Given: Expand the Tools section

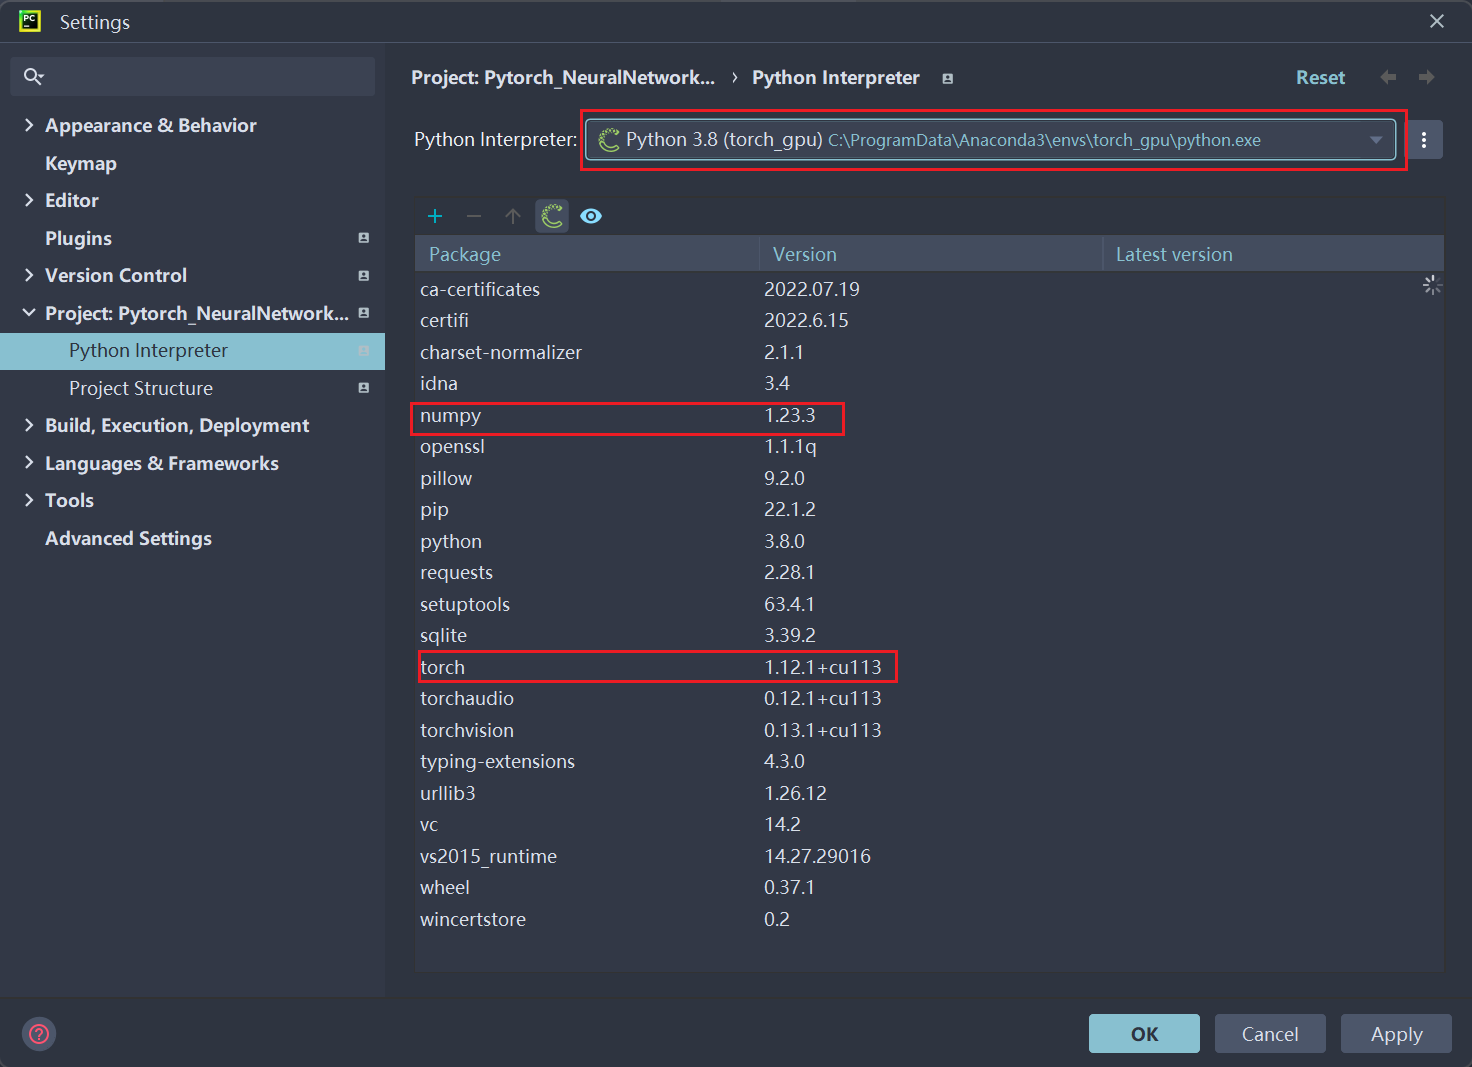Looking at the screenshot, I should click(x=29, y=500).
